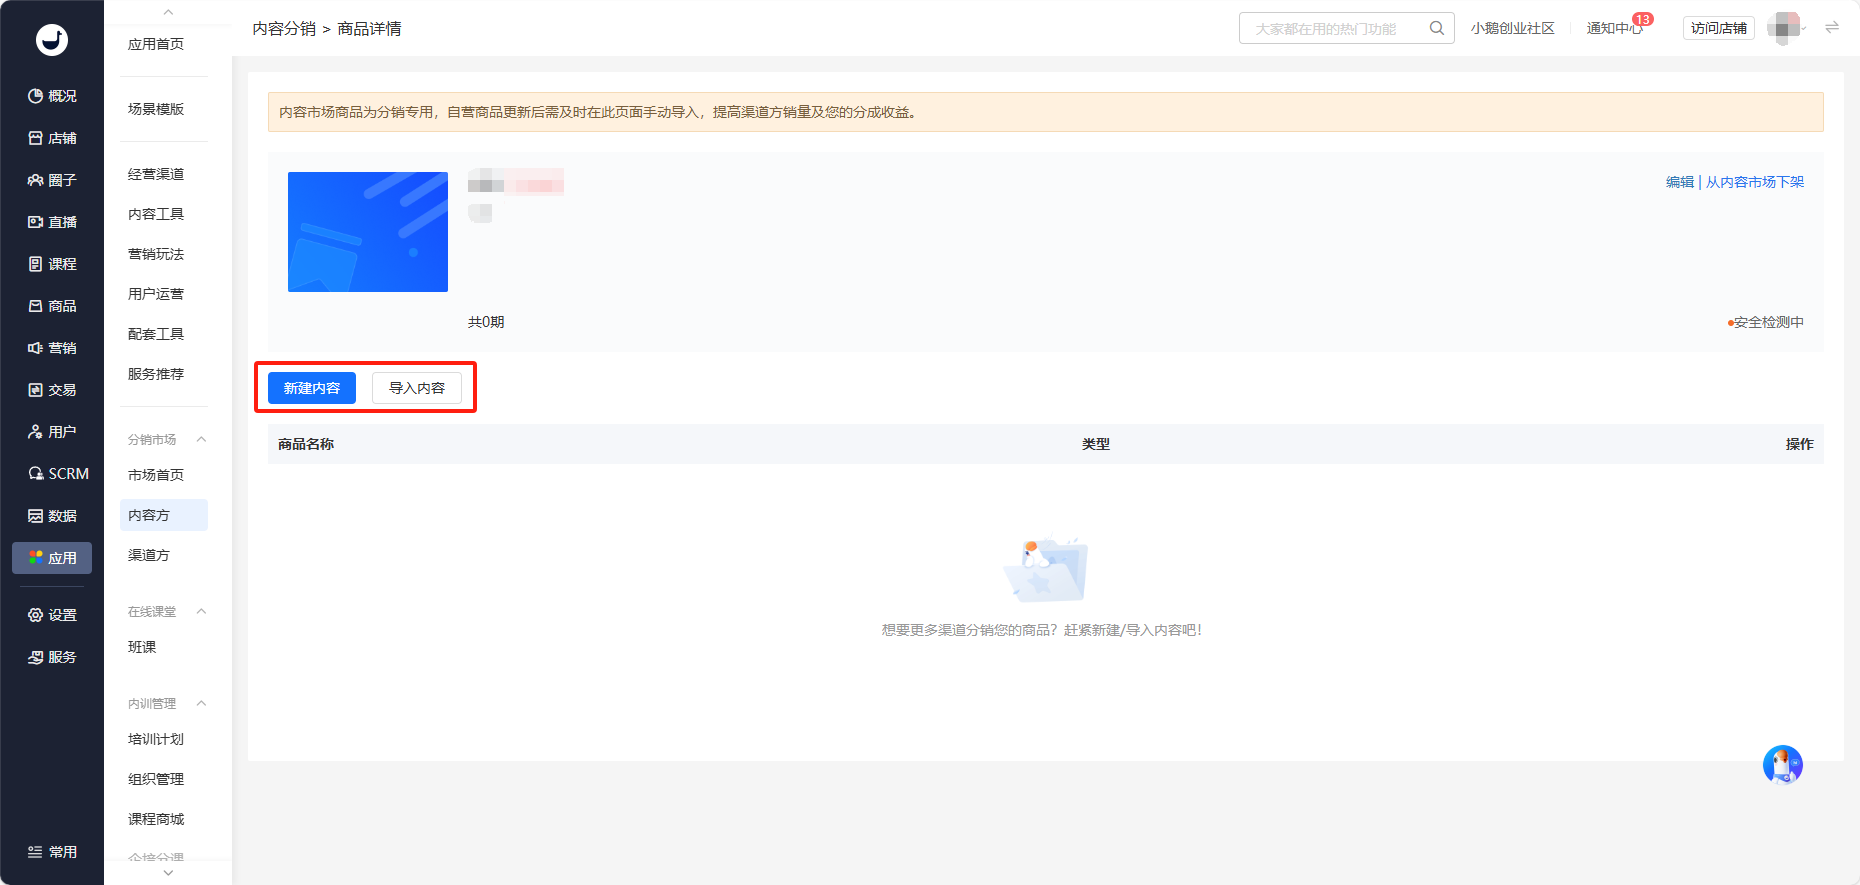Viewport: 1860px width, 885px height.
Task: Click the app logo in the sidebar
Action: coord(52,39)
